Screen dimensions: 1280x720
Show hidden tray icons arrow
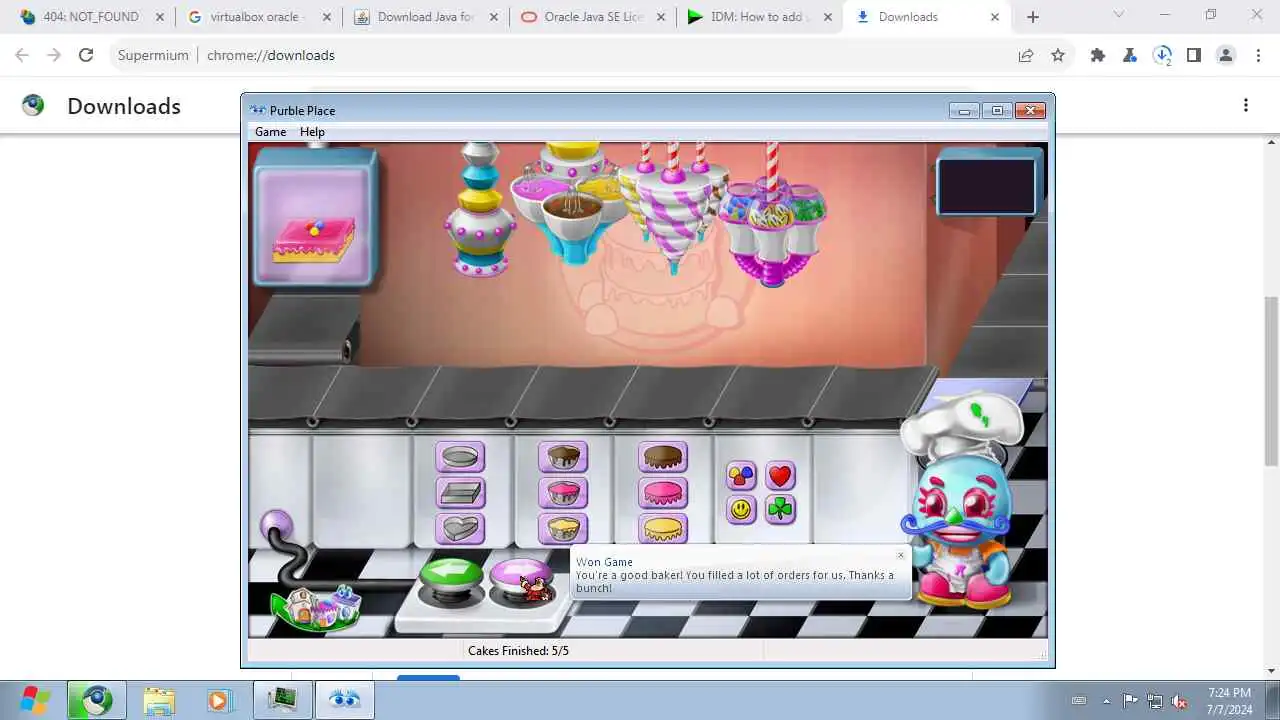click(1106, 700)
